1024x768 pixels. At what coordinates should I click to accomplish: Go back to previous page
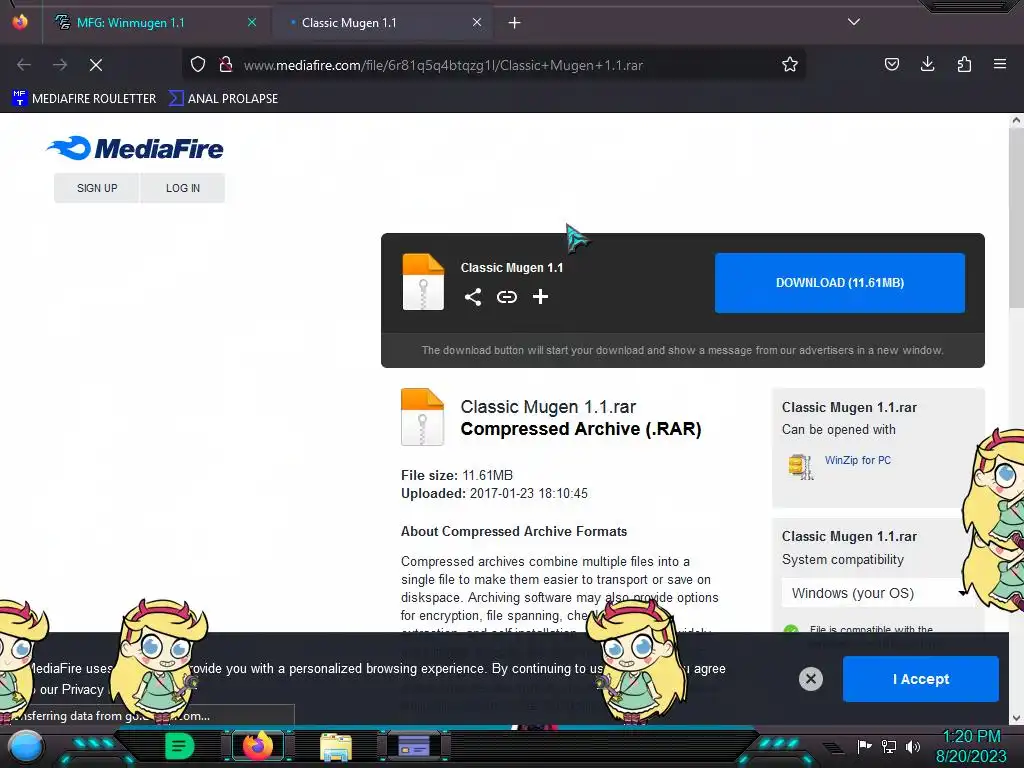[x=24, y=65]
